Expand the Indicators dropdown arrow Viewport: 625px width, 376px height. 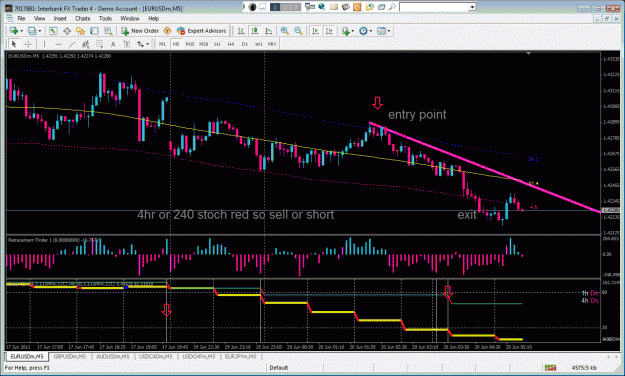click(x=353, y=31)
